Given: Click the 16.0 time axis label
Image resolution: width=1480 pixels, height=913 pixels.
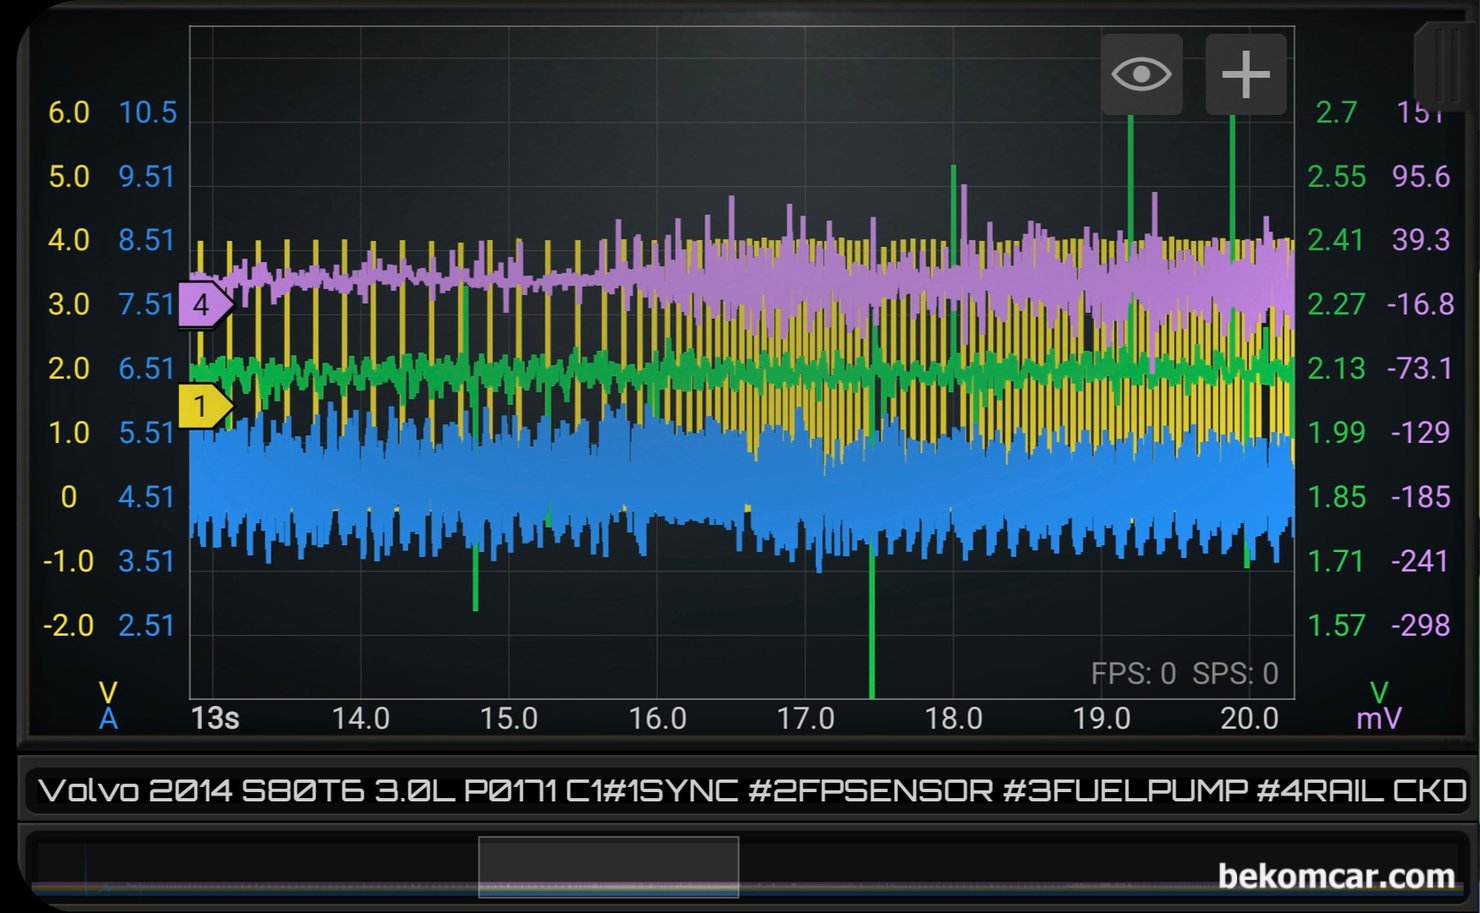Looking at the screenshot, I should point(657,718).
